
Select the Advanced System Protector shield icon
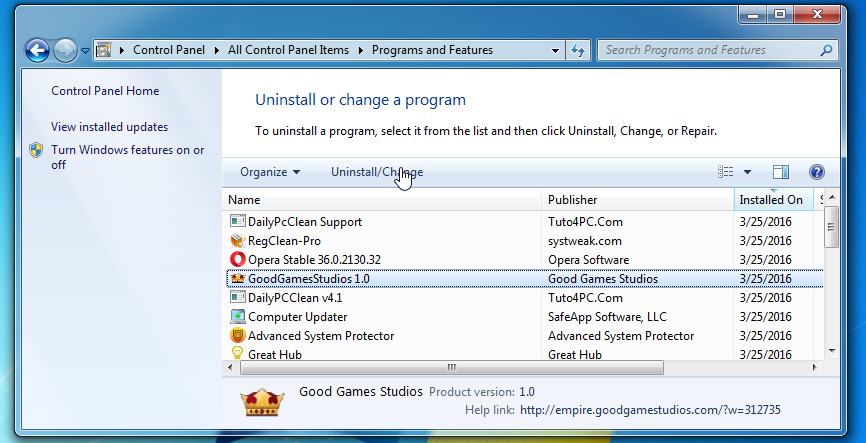tap(237, 335)
